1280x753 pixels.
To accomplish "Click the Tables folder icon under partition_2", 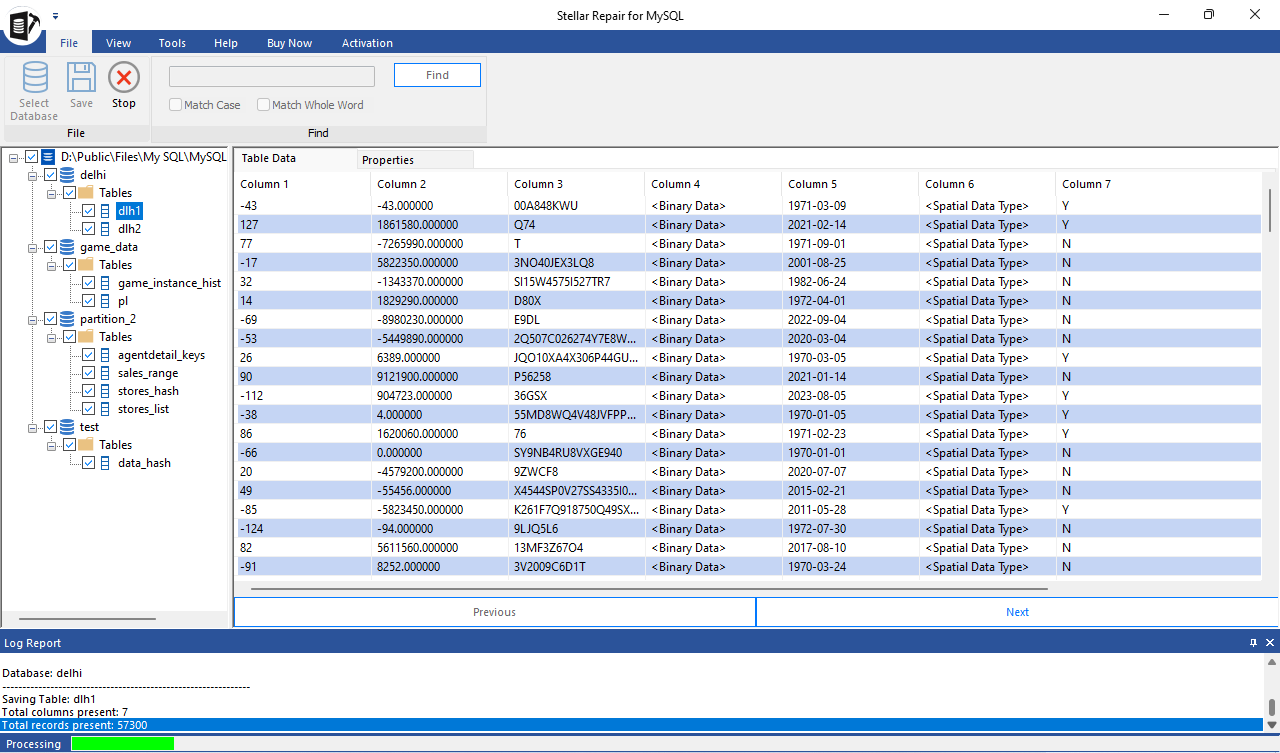I will tap(86, 337).
